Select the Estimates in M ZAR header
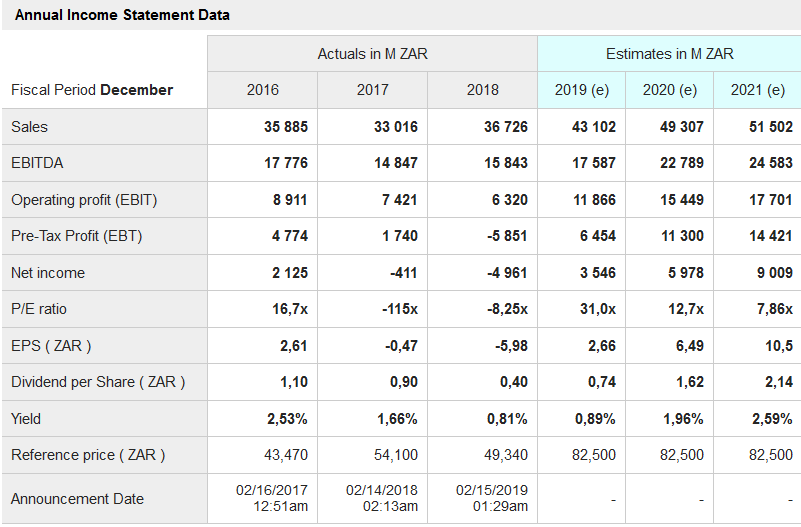Image resolution: width=801 pixels, height=527 pixels. (x=669, y=53)
